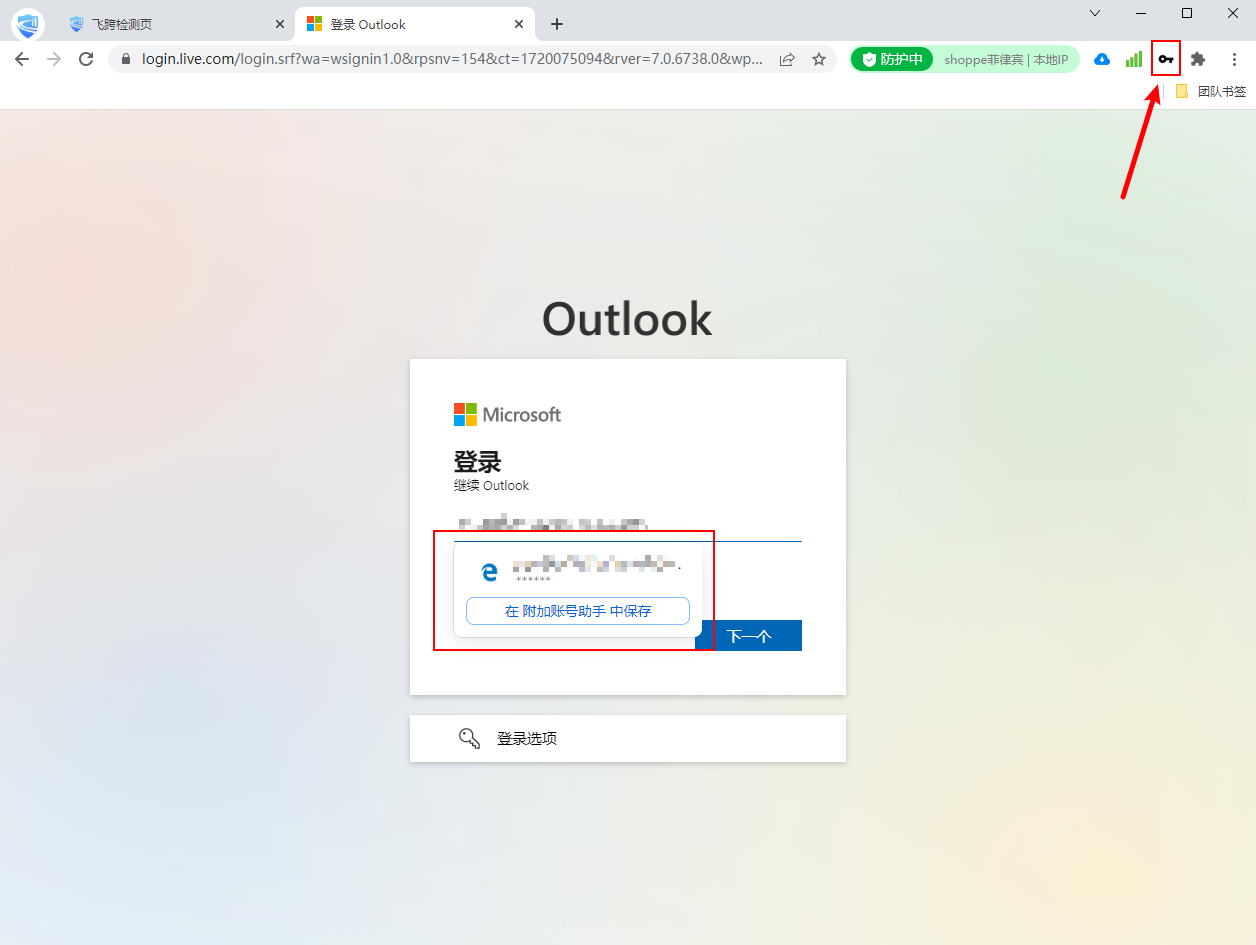Bookmark this page with the star icon
This screenshot has height=945, width=1256.
pos(819,59)
